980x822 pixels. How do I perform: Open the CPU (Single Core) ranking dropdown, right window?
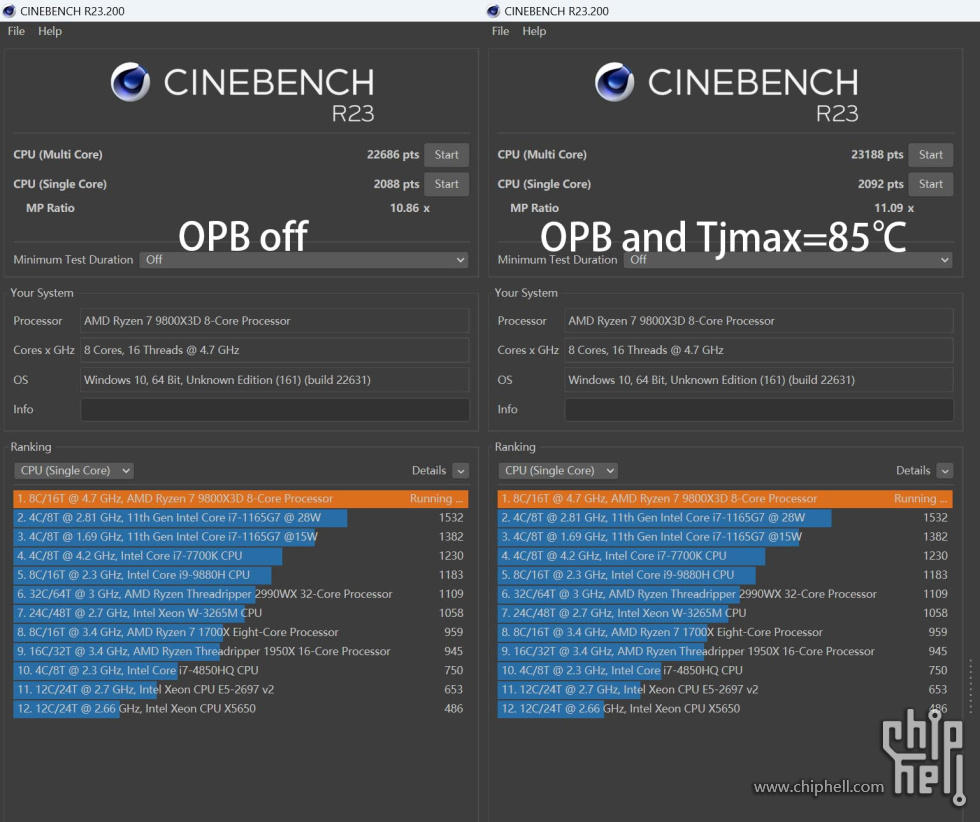pyautogui.click(x=558, y=471)
